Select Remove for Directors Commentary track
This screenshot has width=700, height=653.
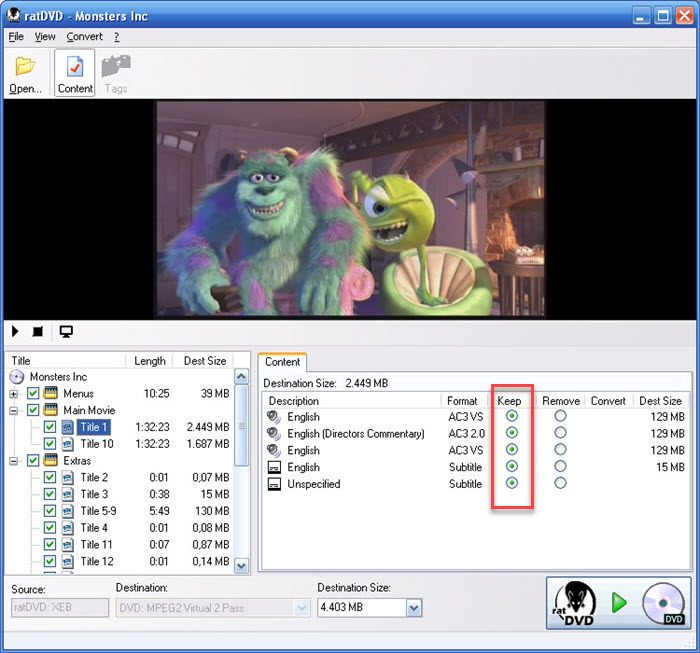pyautogui.click(x=560, y=433)
